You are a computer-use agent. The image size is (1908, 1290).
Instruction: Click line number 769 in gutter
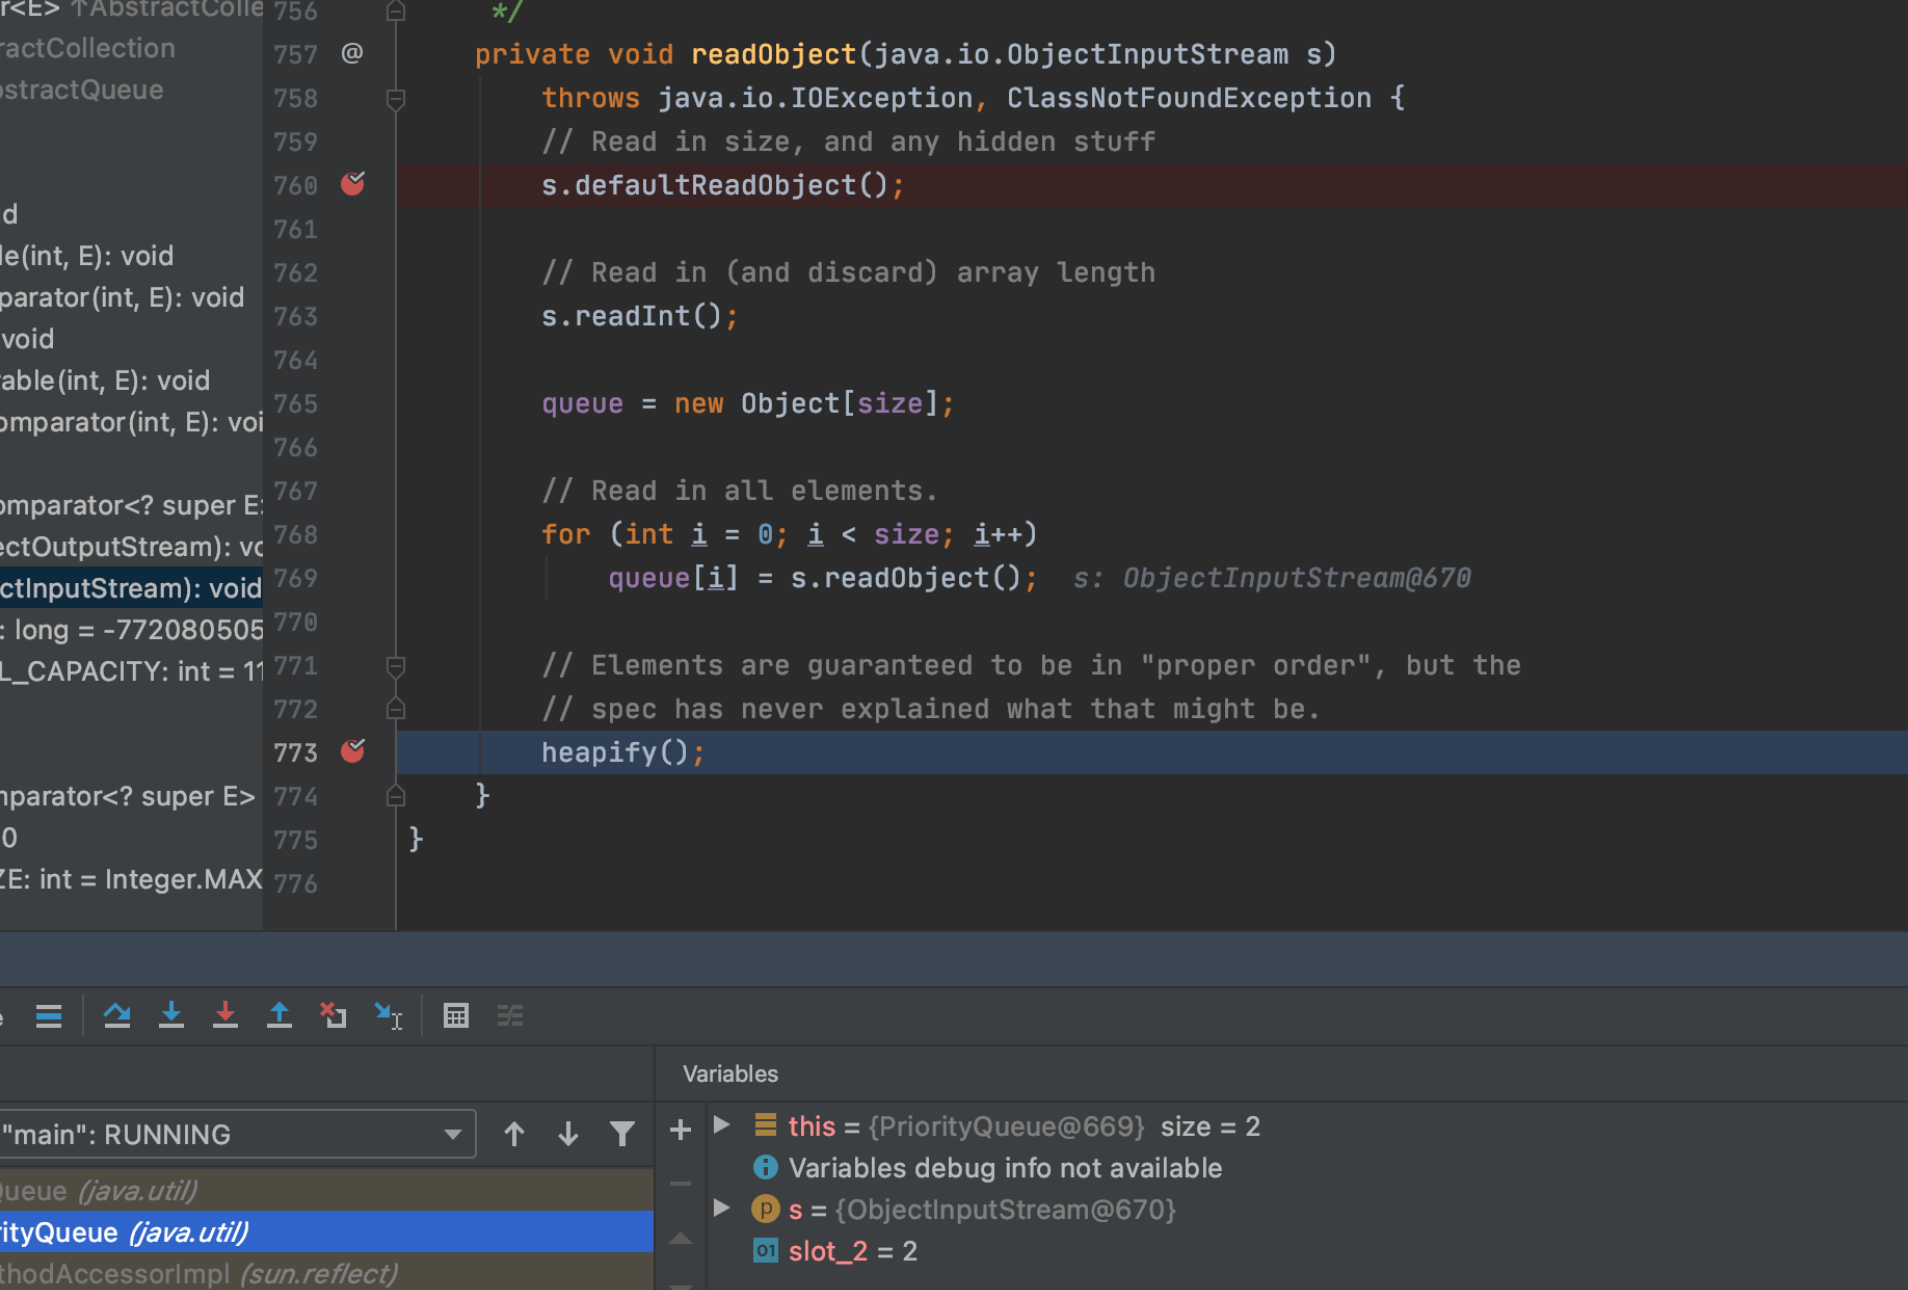pos(296,578)
